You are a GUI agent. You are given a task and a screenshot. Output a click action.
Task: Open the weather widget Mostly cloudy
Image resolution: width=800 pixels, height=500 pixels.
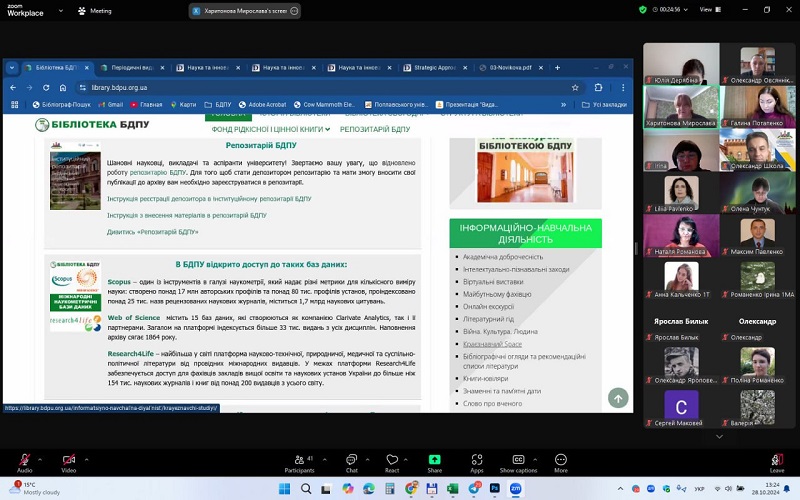[x=36, y=488]
